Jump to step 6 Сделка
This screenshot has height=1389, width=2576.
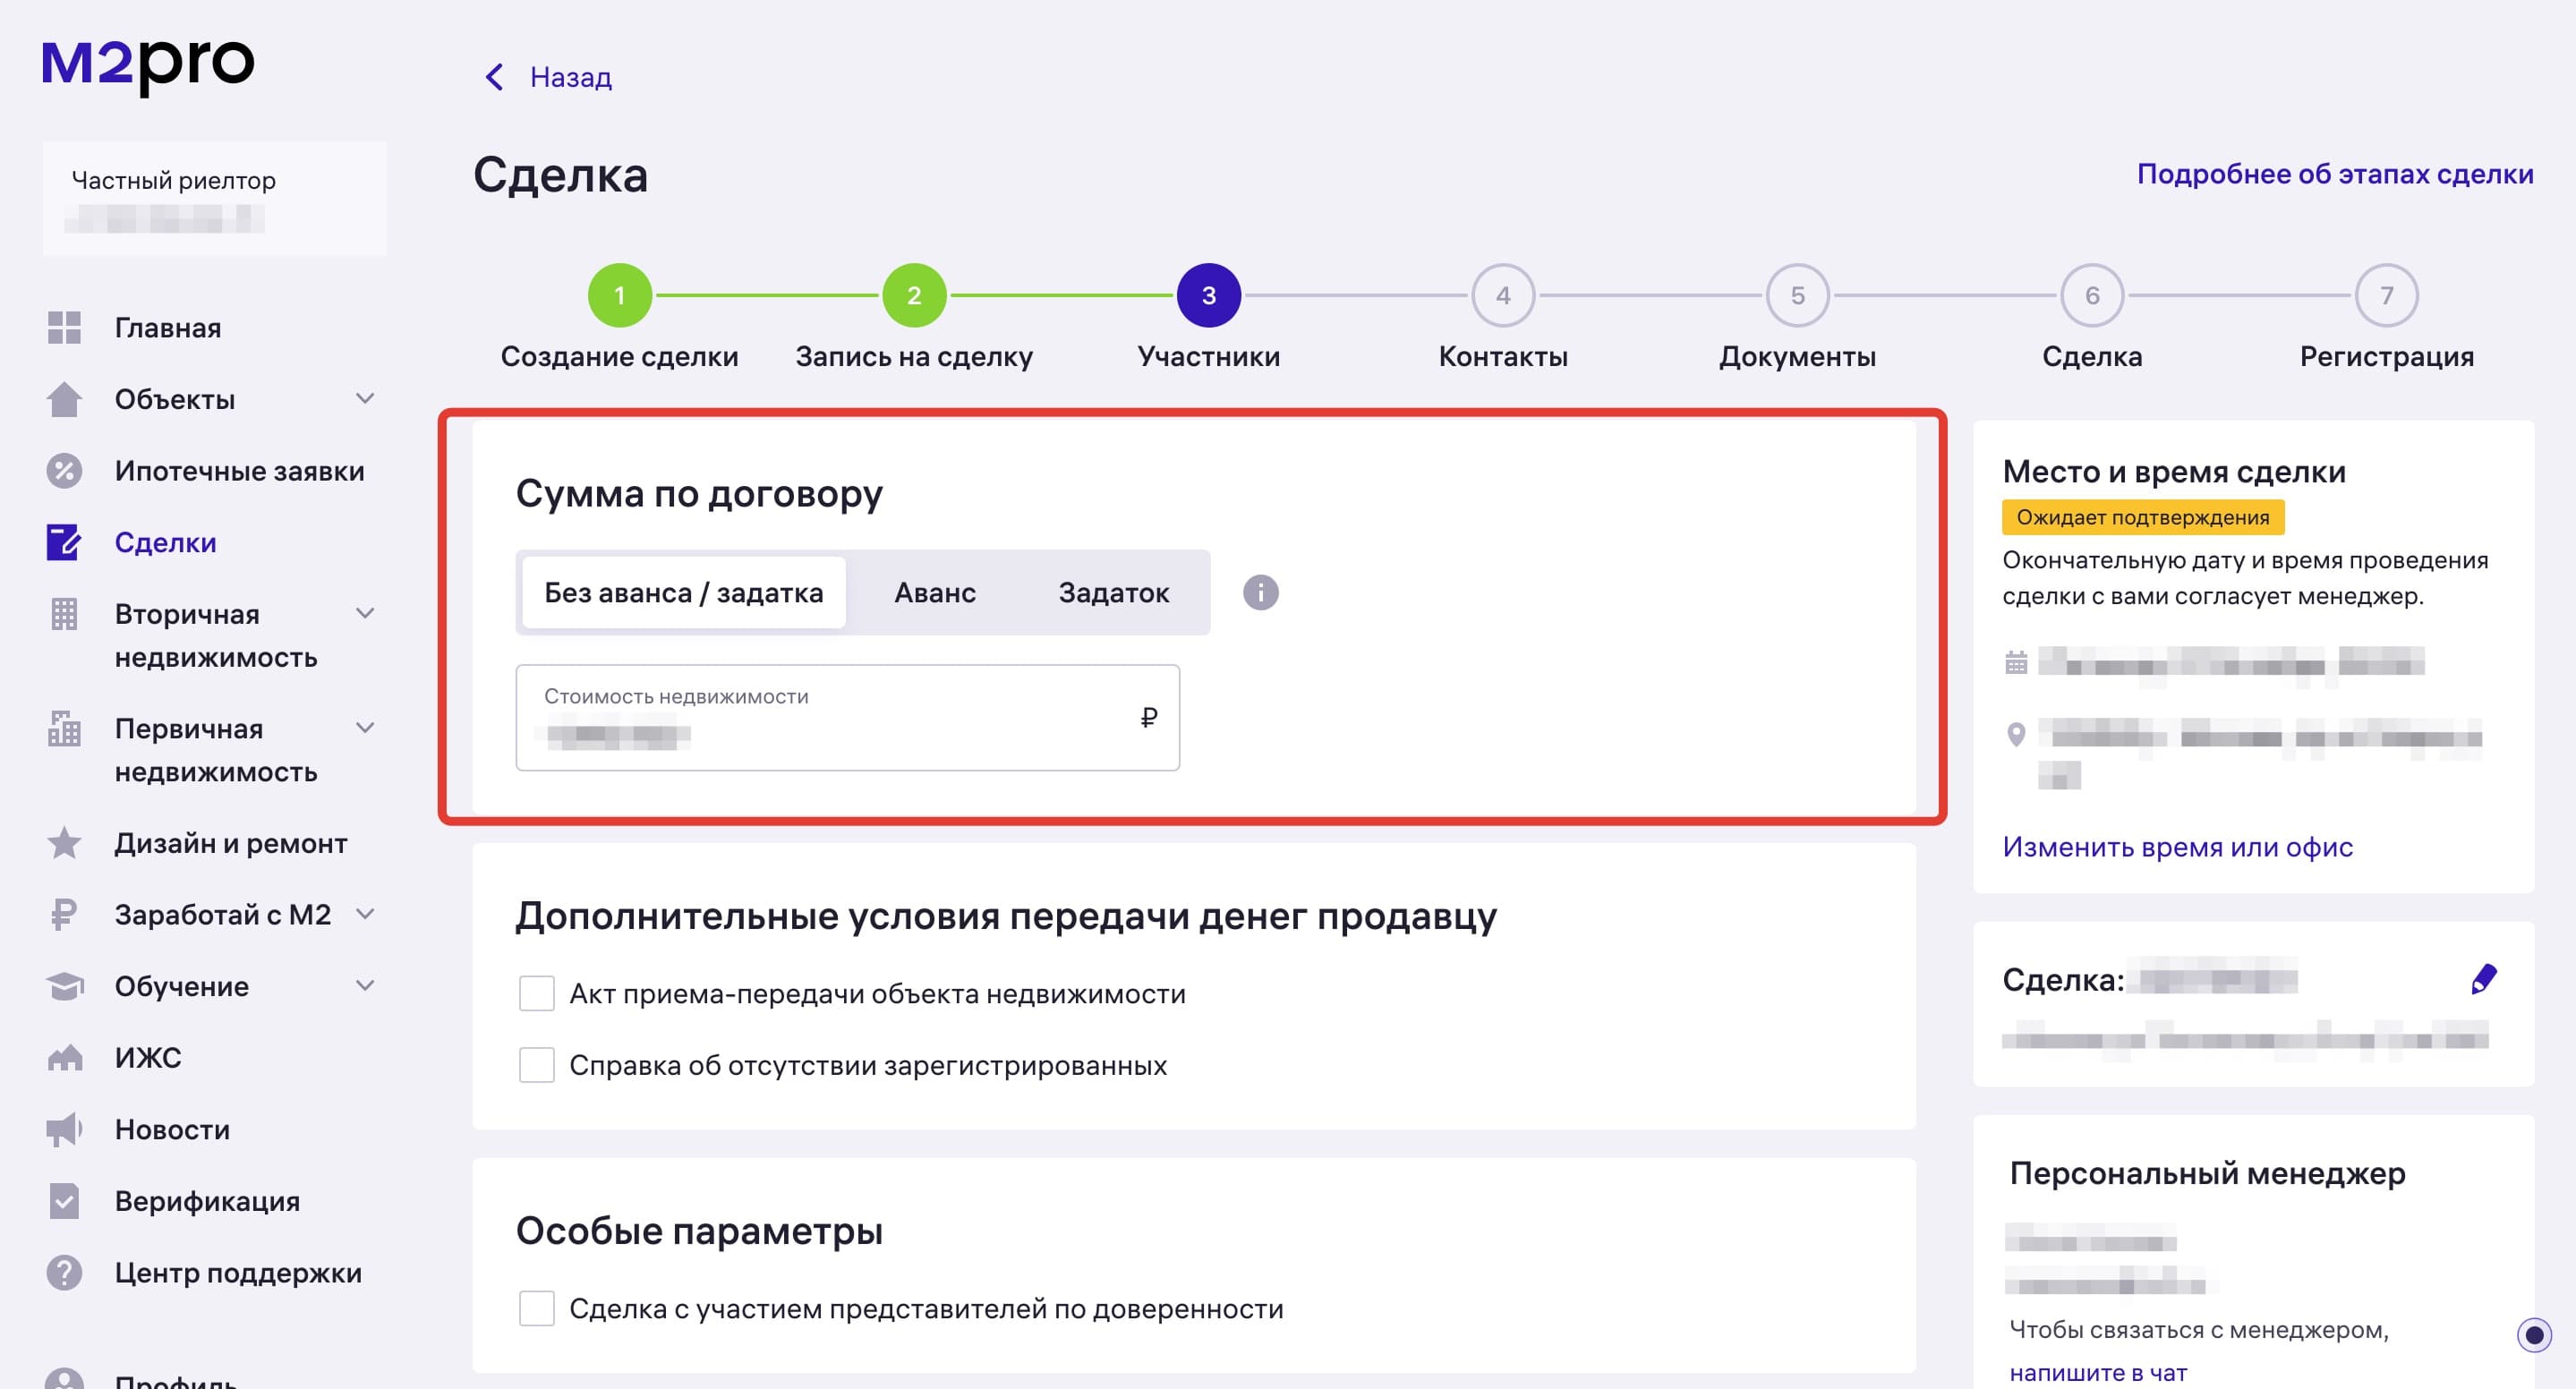point(2092,295)
